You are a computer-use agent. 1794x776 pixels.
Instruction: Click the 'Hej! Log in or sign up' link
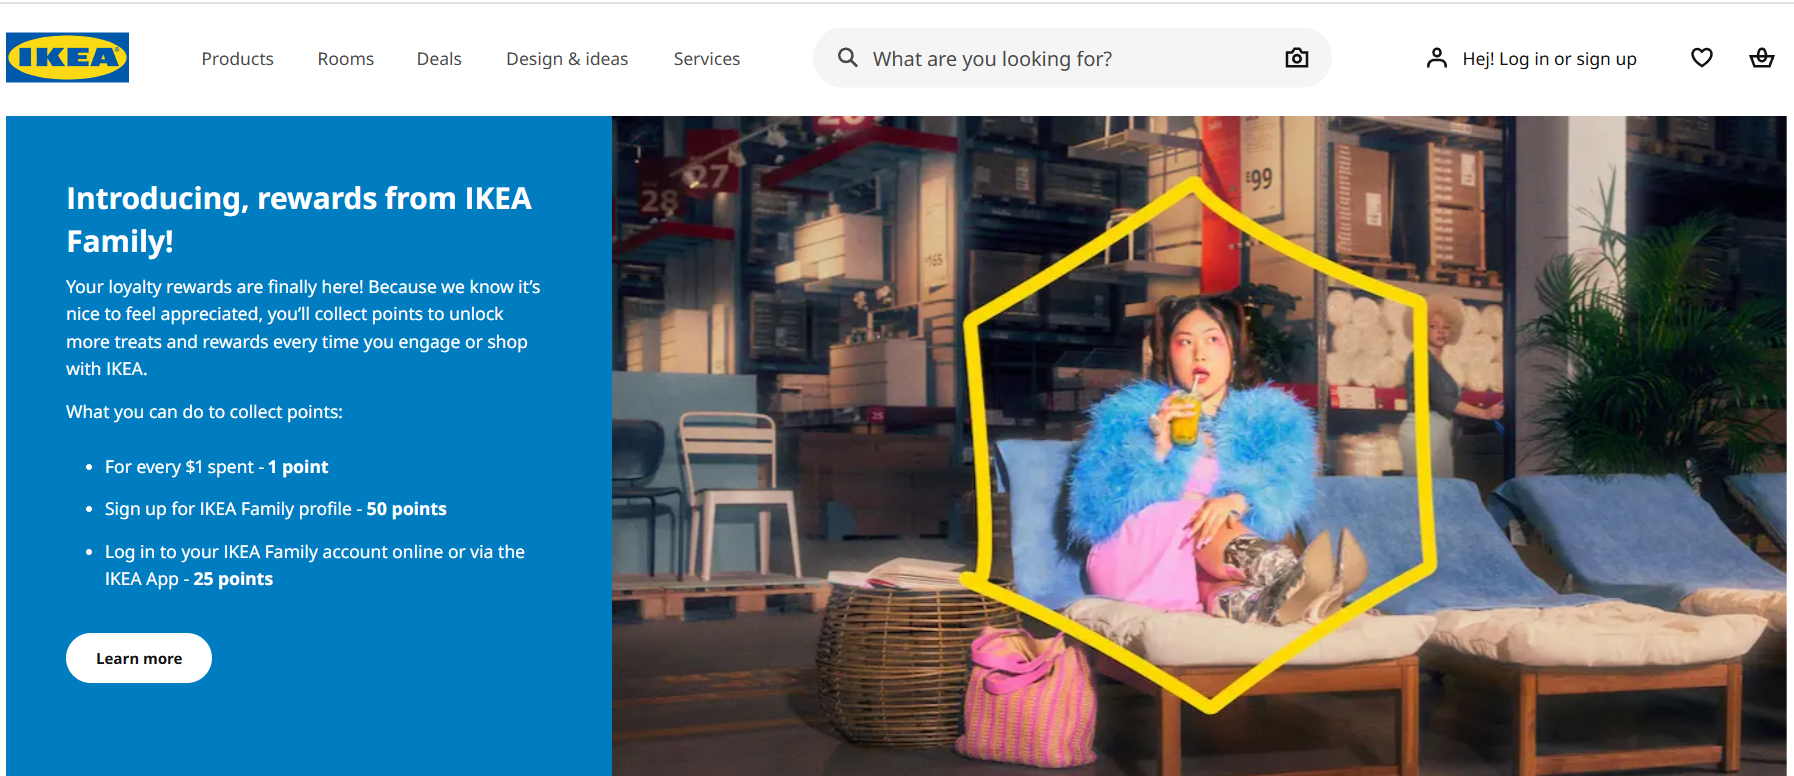pos(1548,59)
